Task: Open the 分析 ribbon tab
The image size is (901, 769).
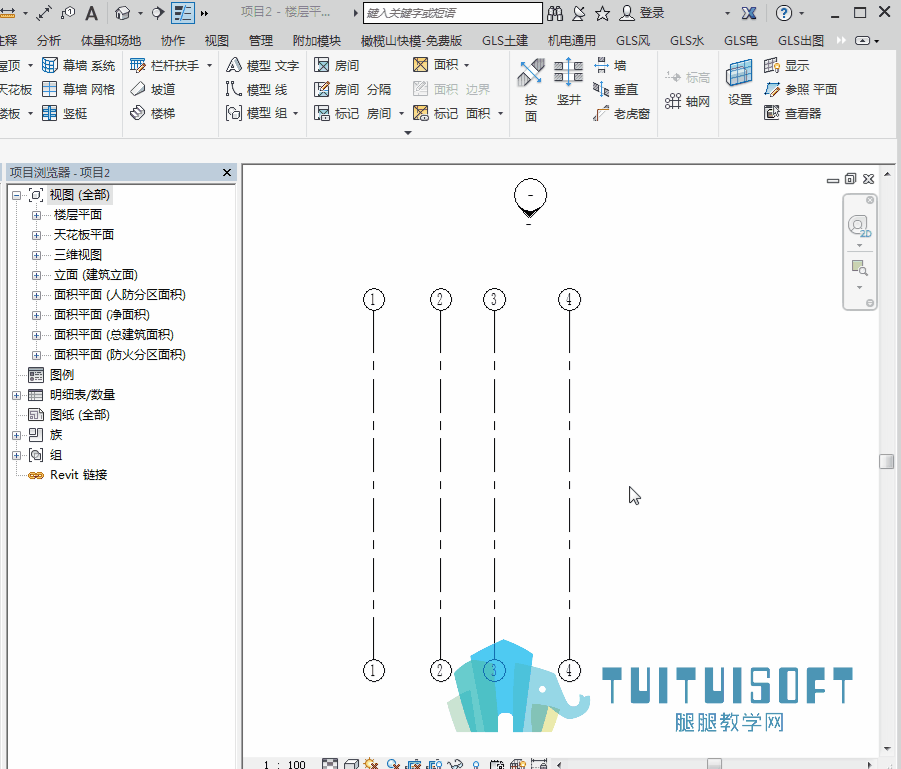Action: 48,40
